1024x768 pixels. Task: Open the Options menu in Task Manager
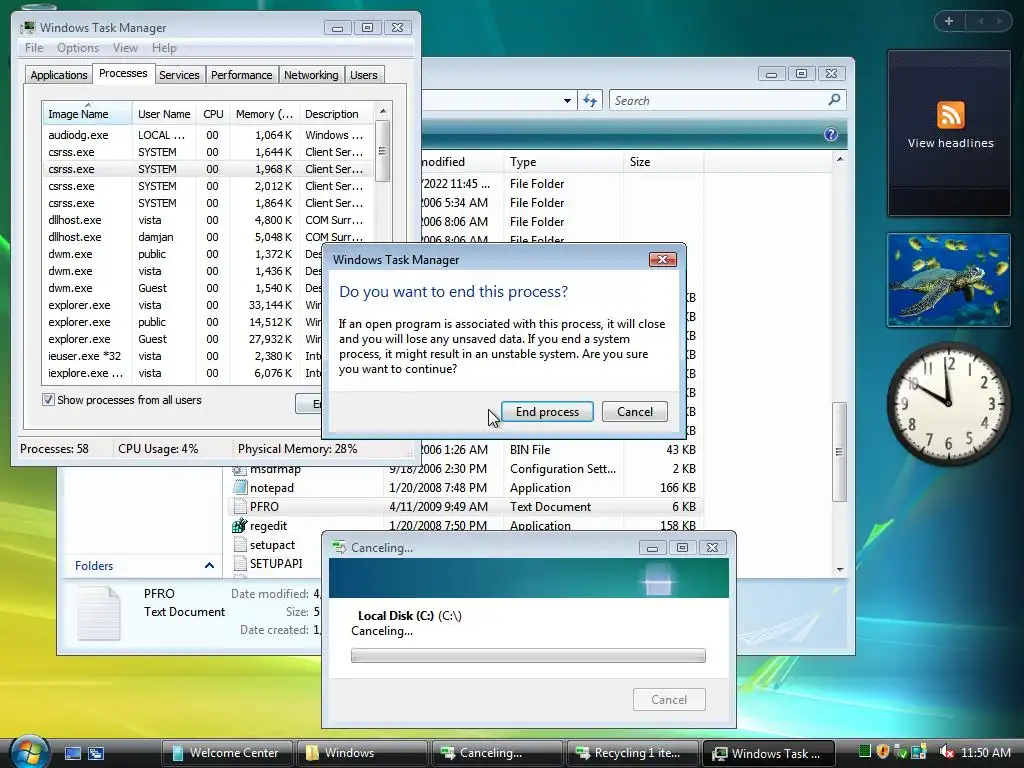(x=78, y=48)
